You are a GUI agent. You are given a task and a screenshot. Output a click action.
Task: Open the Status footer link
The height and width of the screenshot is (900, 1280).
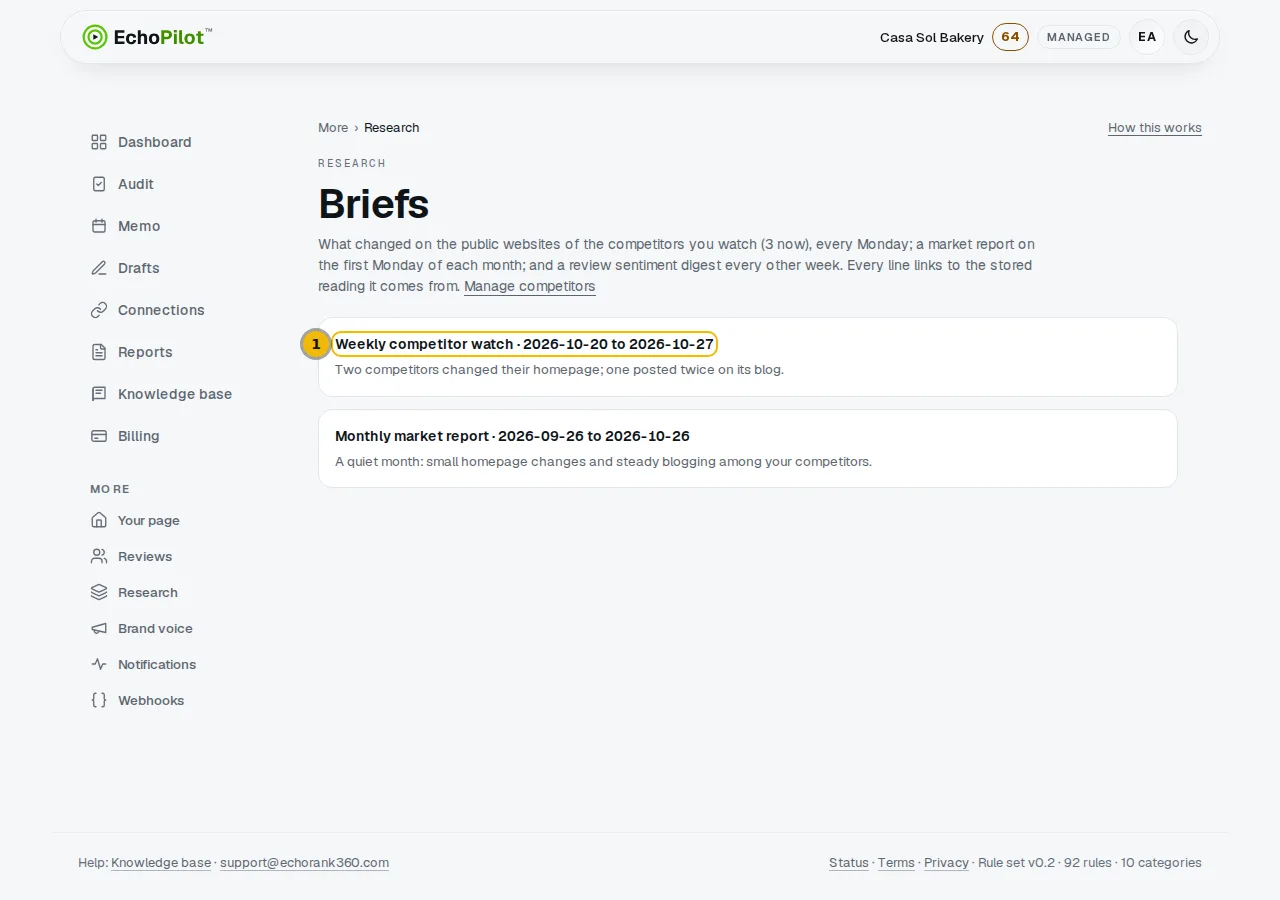point(849,863)
